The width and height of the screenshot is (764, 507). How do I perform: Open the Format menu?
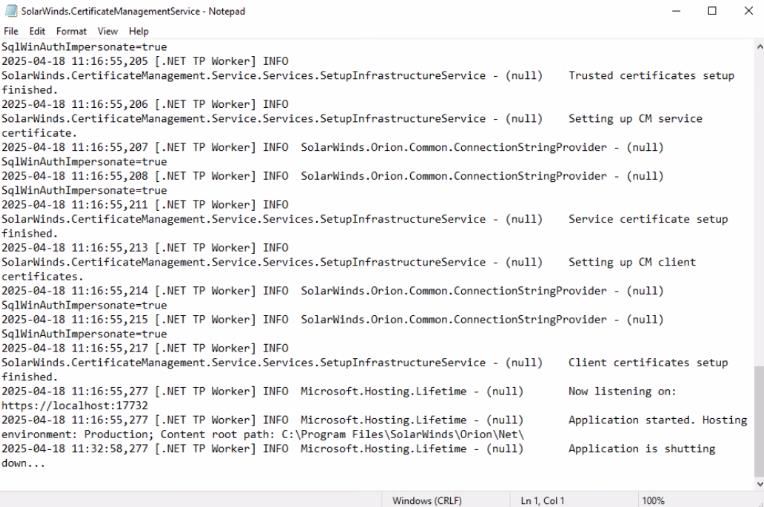[x=71, y=31]
